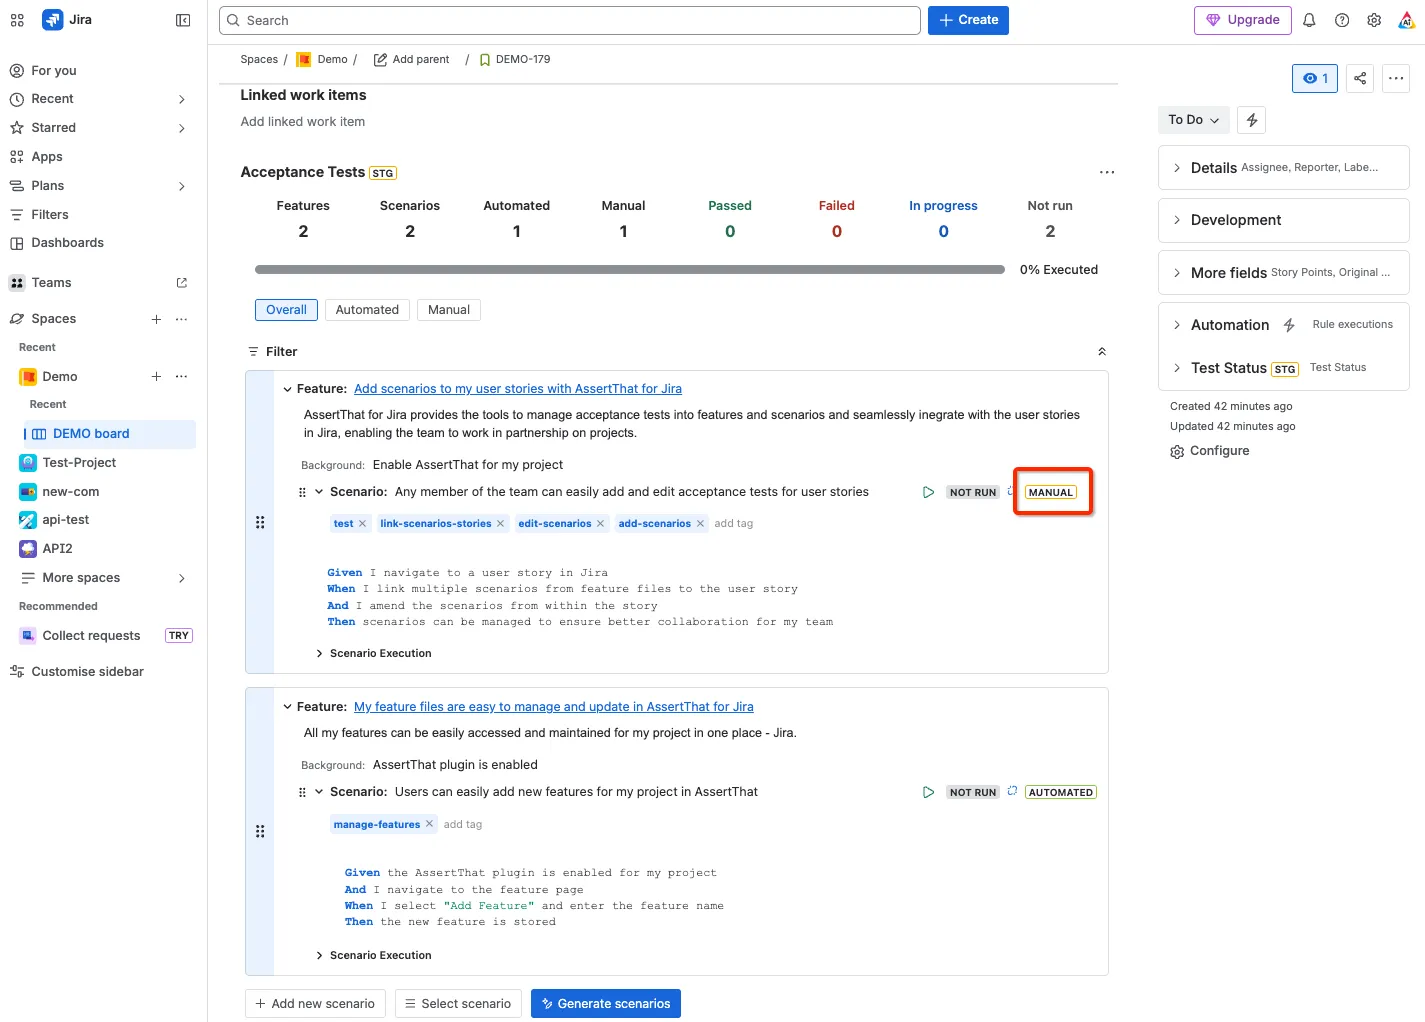Select the Overall filter toggle

(286, 310)
